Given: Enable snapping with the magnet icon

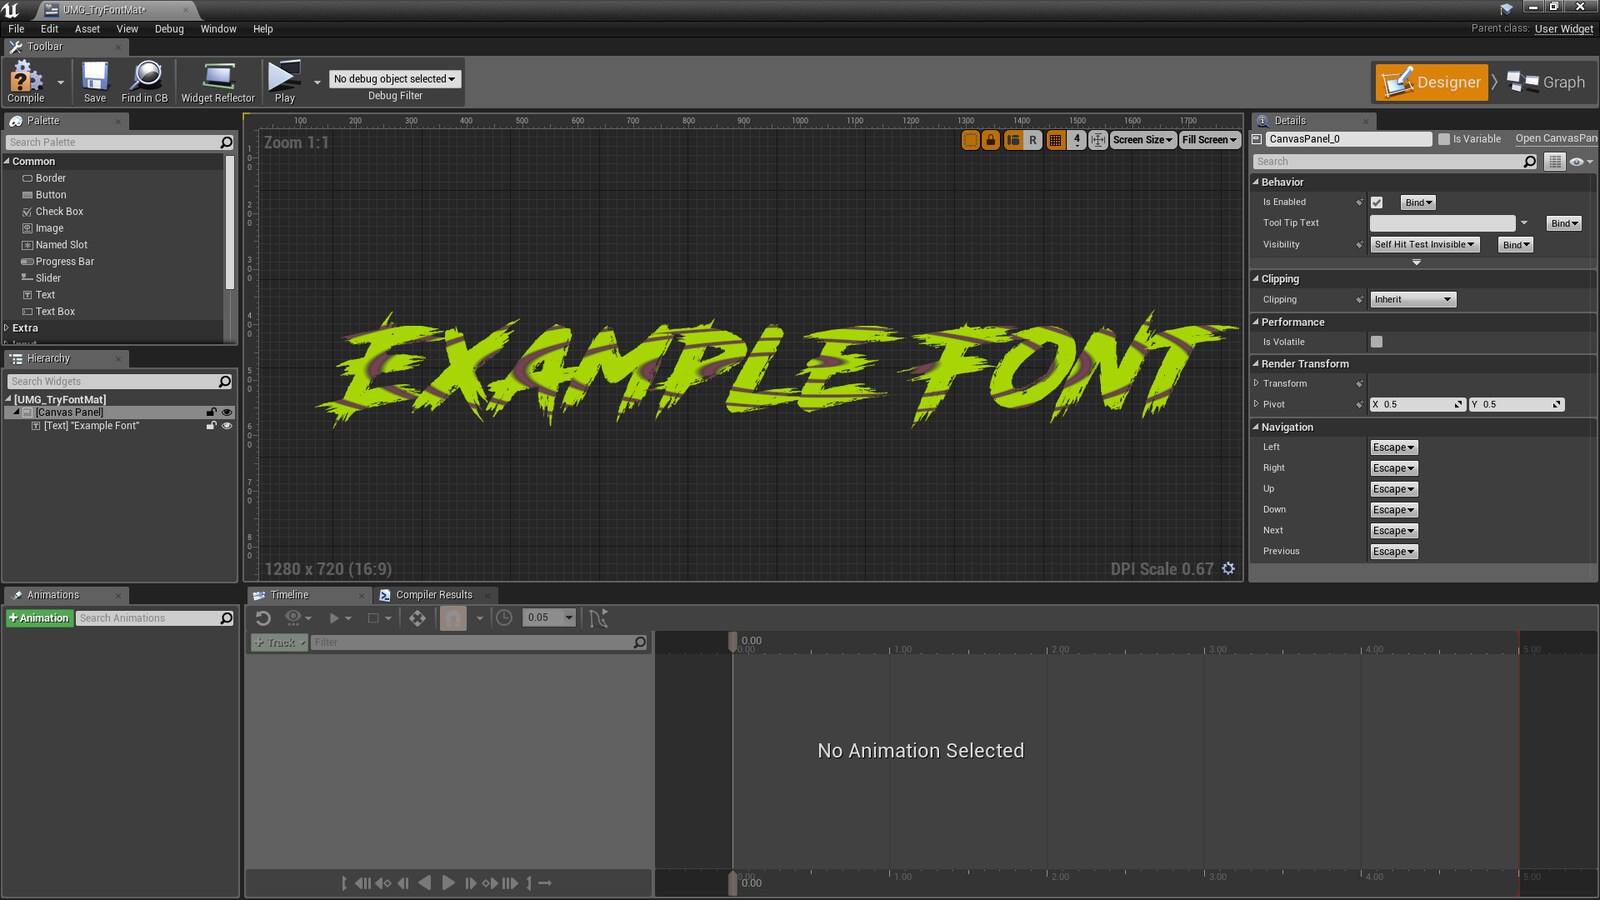Looking at the screenshot, I should click(x=455, y=618).
